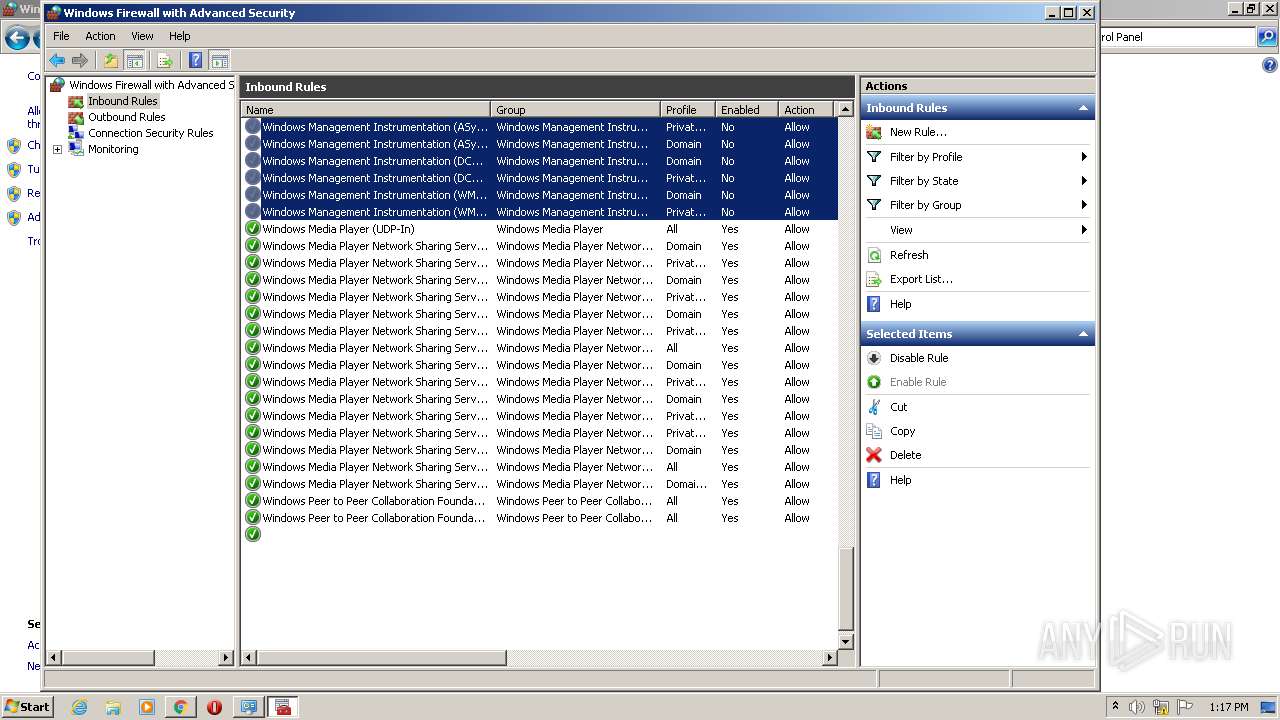
Task: Click the Control Panel window Back button
Action: click(17, 39)
